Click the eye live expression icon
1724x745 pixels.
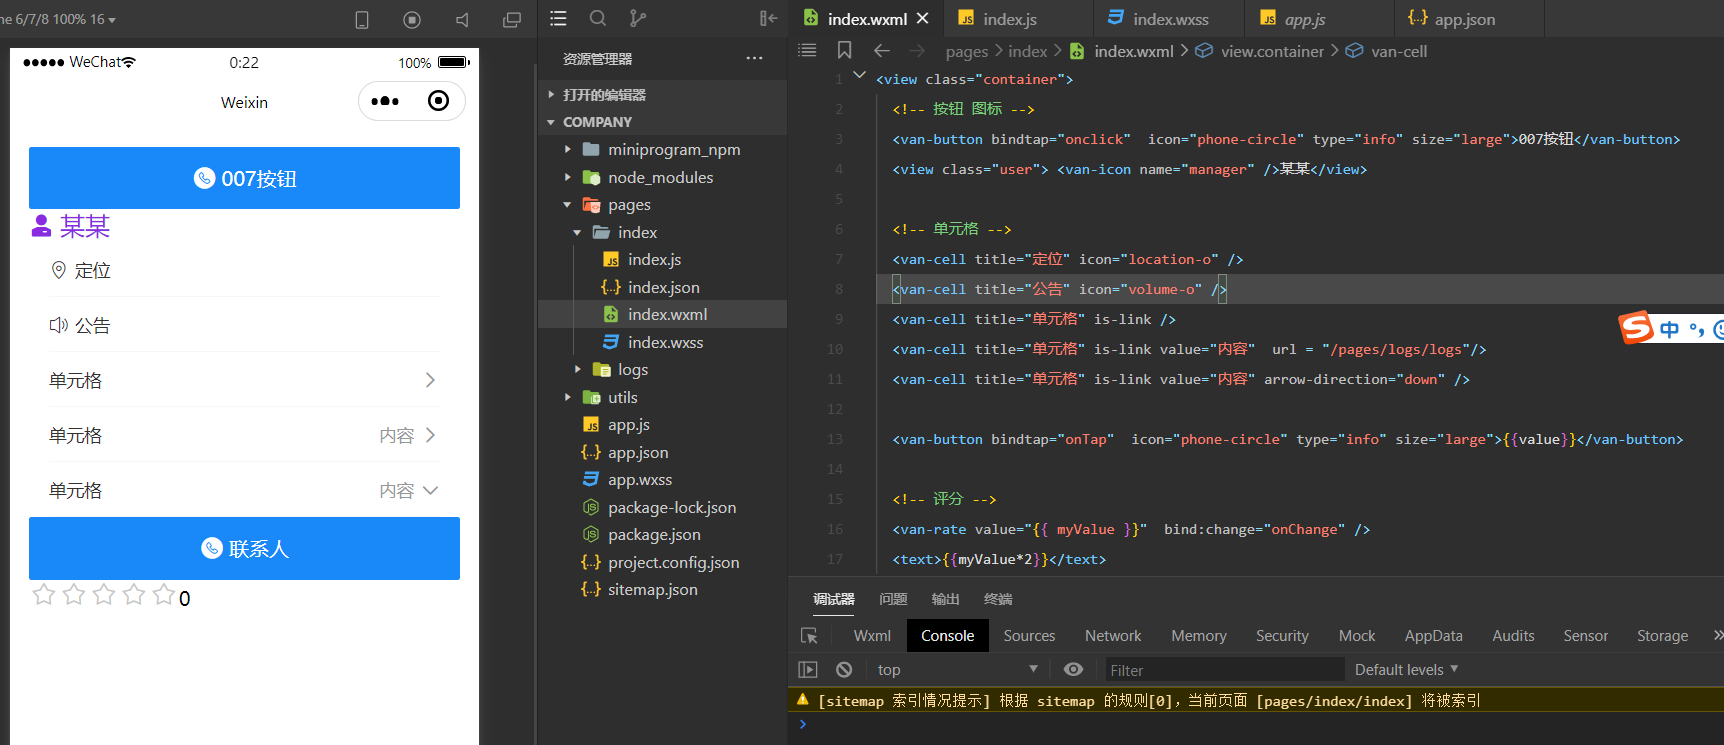(1073, 670)
